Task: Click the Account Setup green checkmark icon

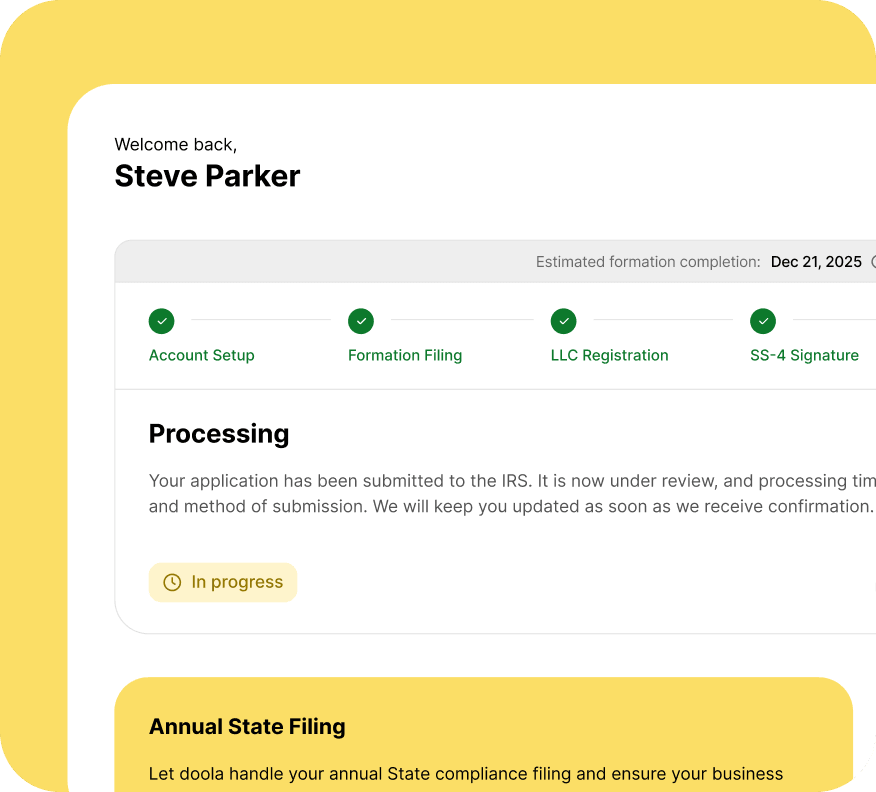Action: pyautogui.click(x=161, y=321)
